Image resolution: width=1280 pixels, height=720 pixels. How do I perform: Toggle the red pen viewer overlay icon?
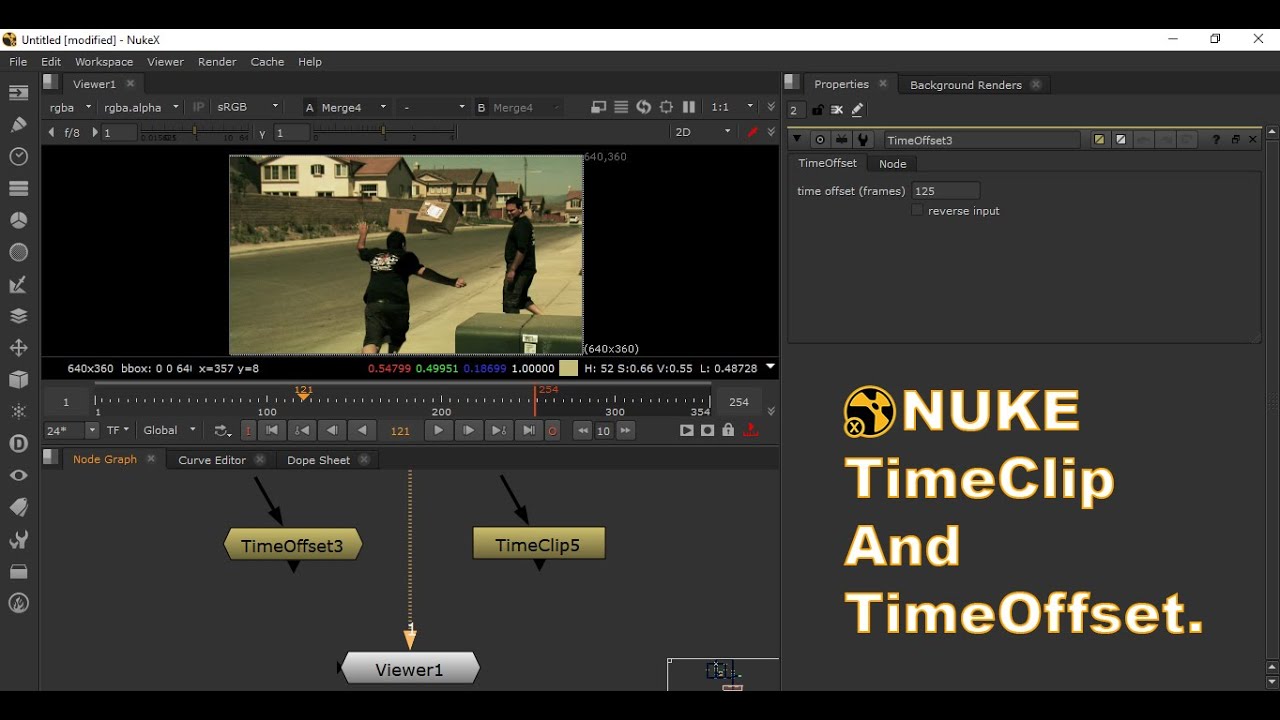pos(753,132)
